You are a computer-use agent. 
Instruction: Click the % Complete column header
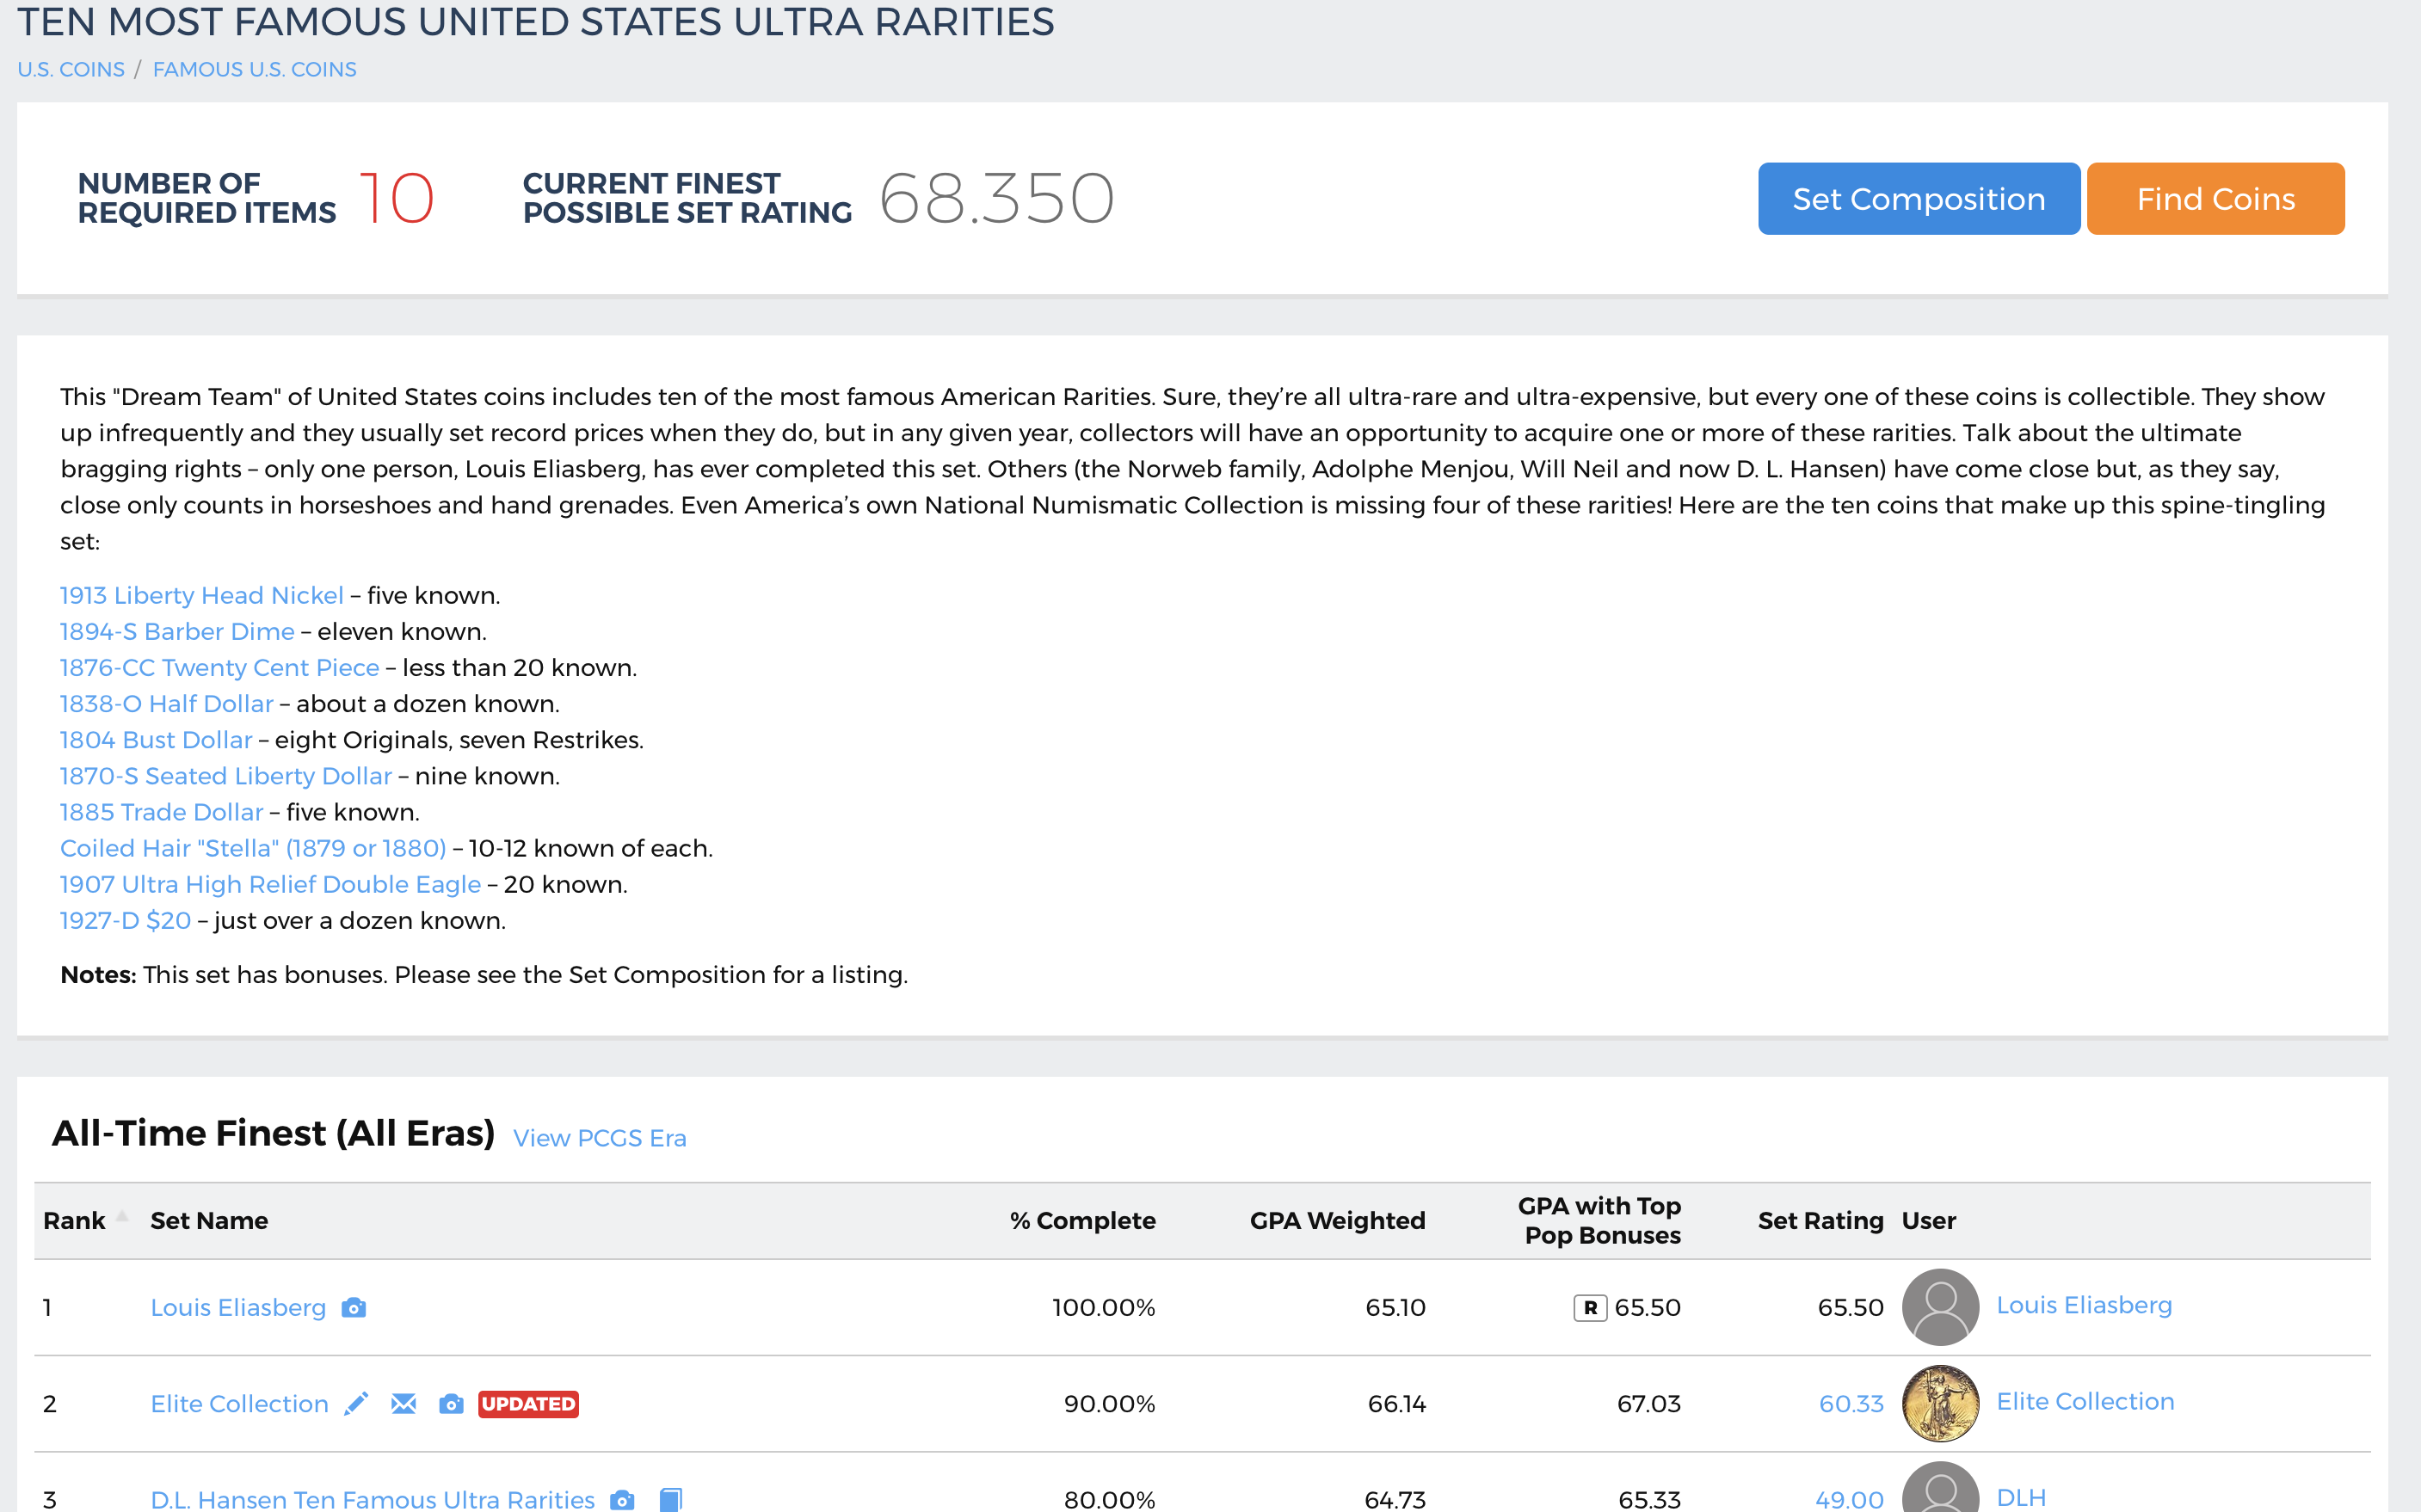(1082, 1220)
